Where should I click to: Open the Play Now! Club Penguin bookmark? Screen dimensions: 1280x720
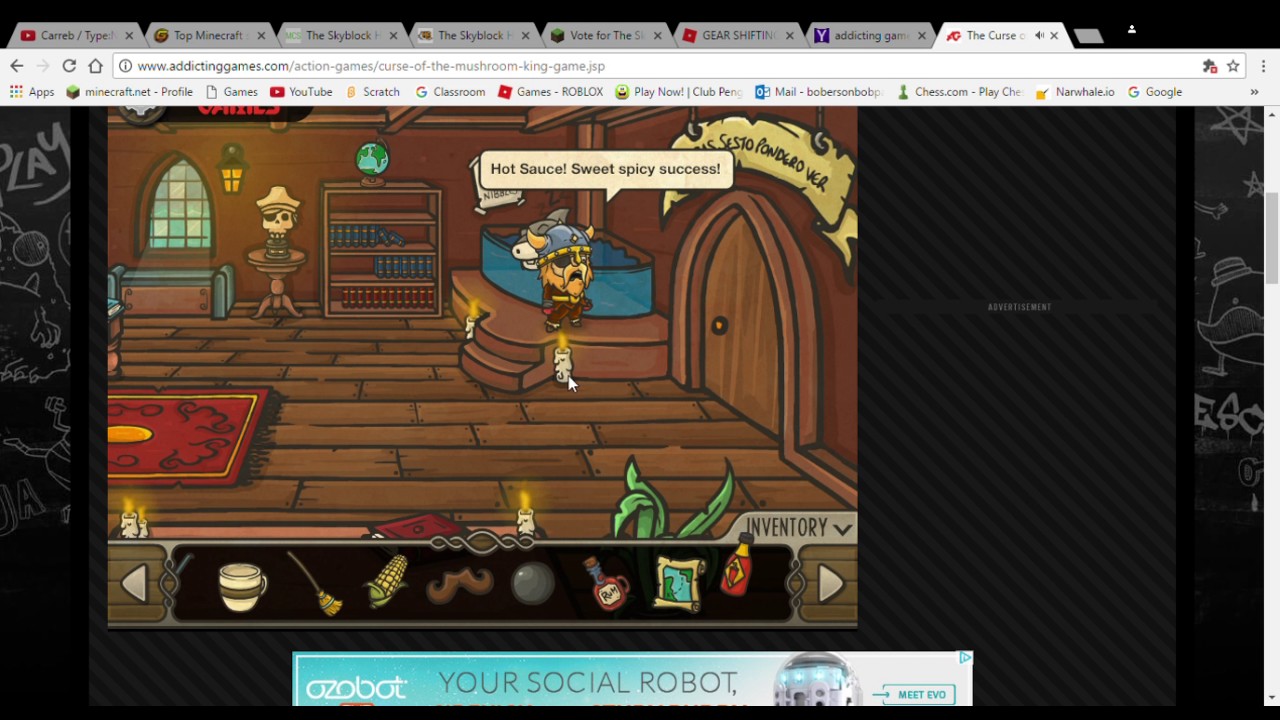coord(679,92)
